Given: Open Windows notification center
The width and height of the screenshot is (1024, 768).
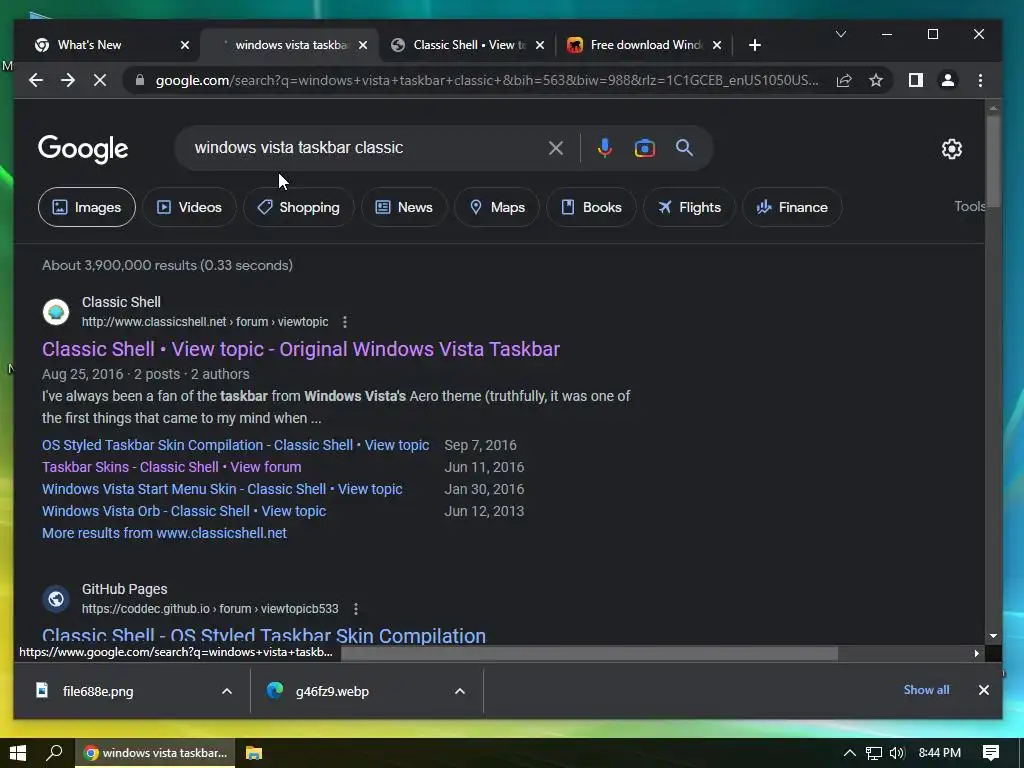Looking at the screenshot, I should 991,753.
